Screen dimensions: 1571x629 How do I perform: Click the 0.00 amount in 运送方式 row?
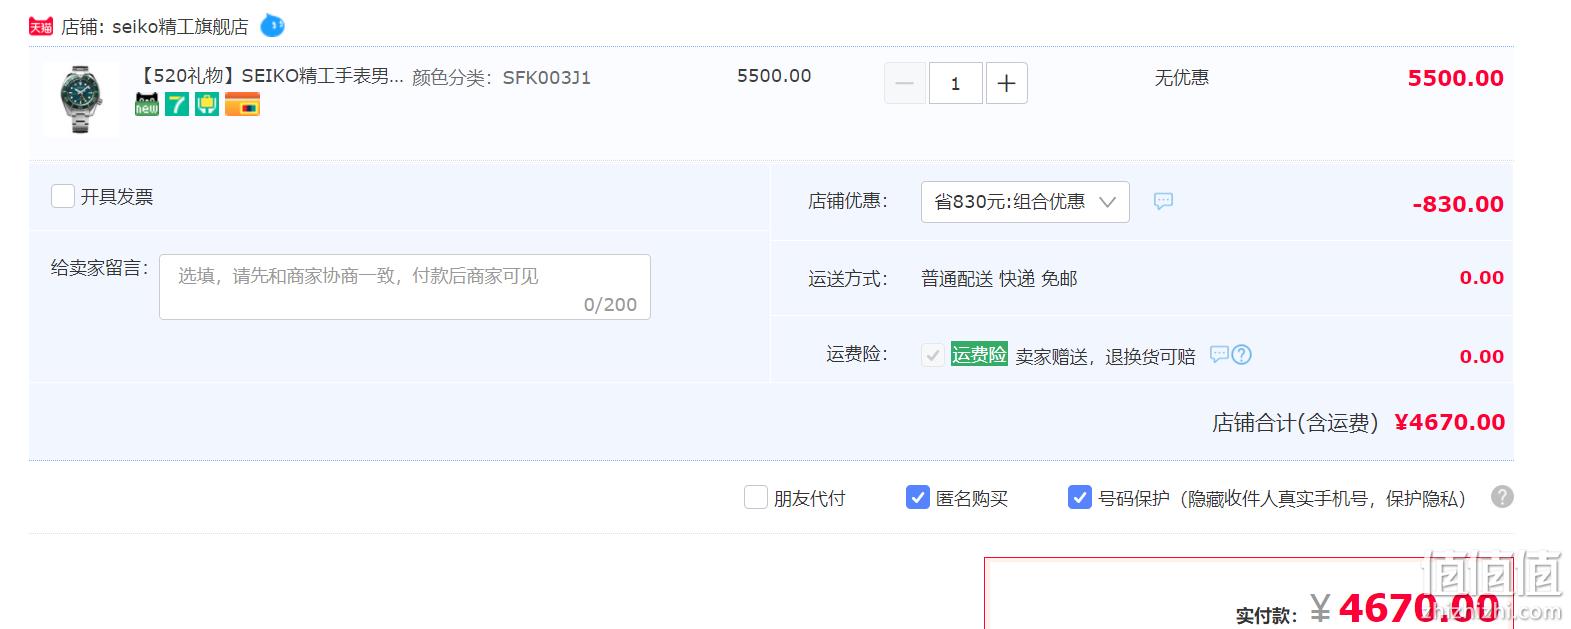1481,278
